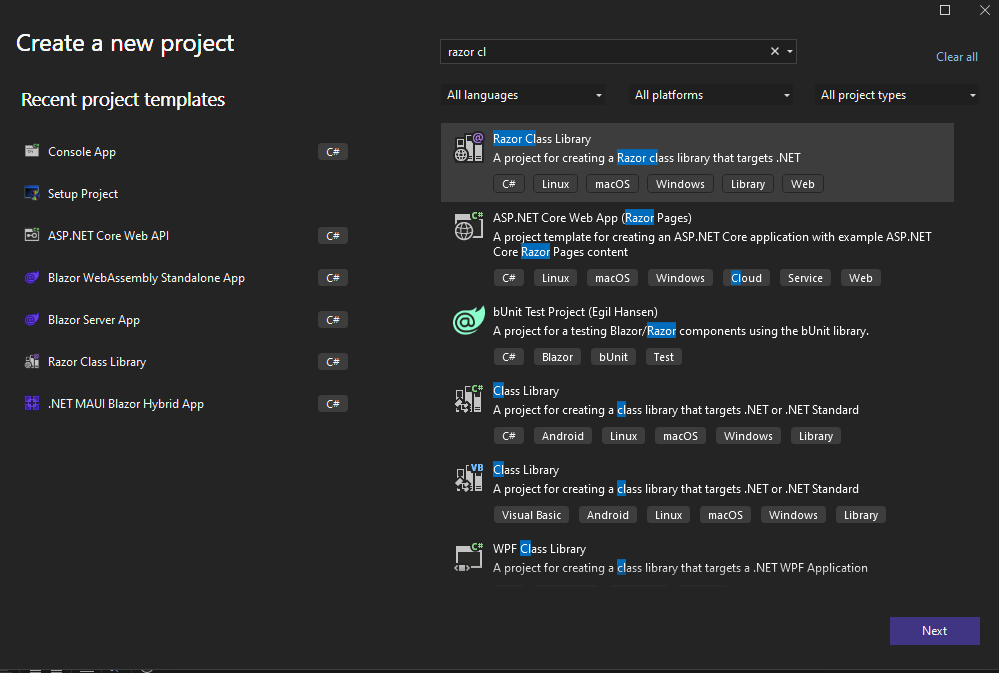This screenshot has height=673, width=999.
Task: Click the VB Class Library icon
Action: tap(468, 478)
